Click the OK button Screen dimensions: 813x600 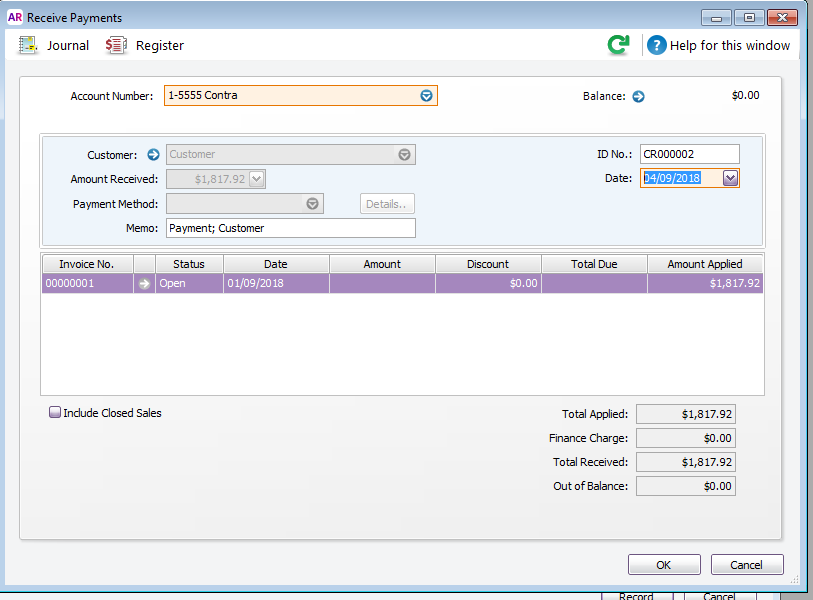(663, 565)
